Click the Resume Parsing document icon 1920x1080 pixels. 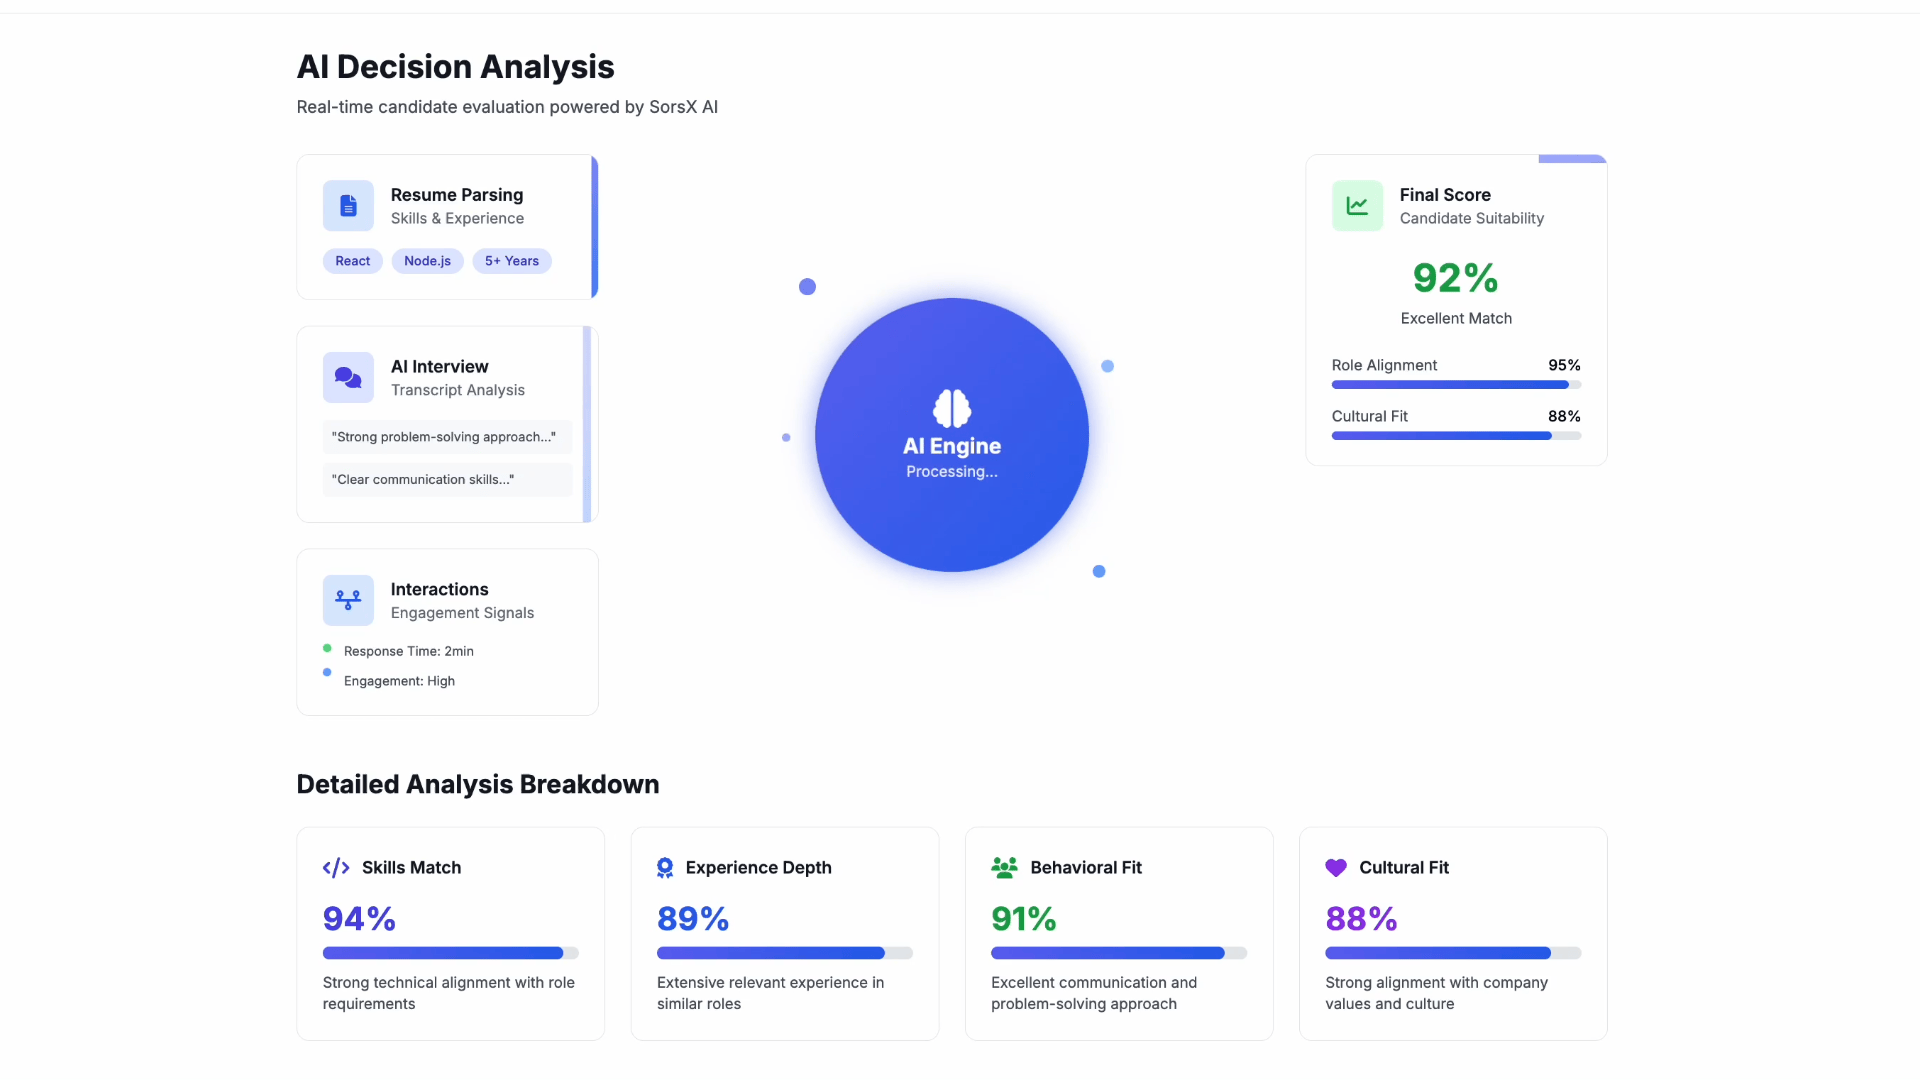coord(348,206)
